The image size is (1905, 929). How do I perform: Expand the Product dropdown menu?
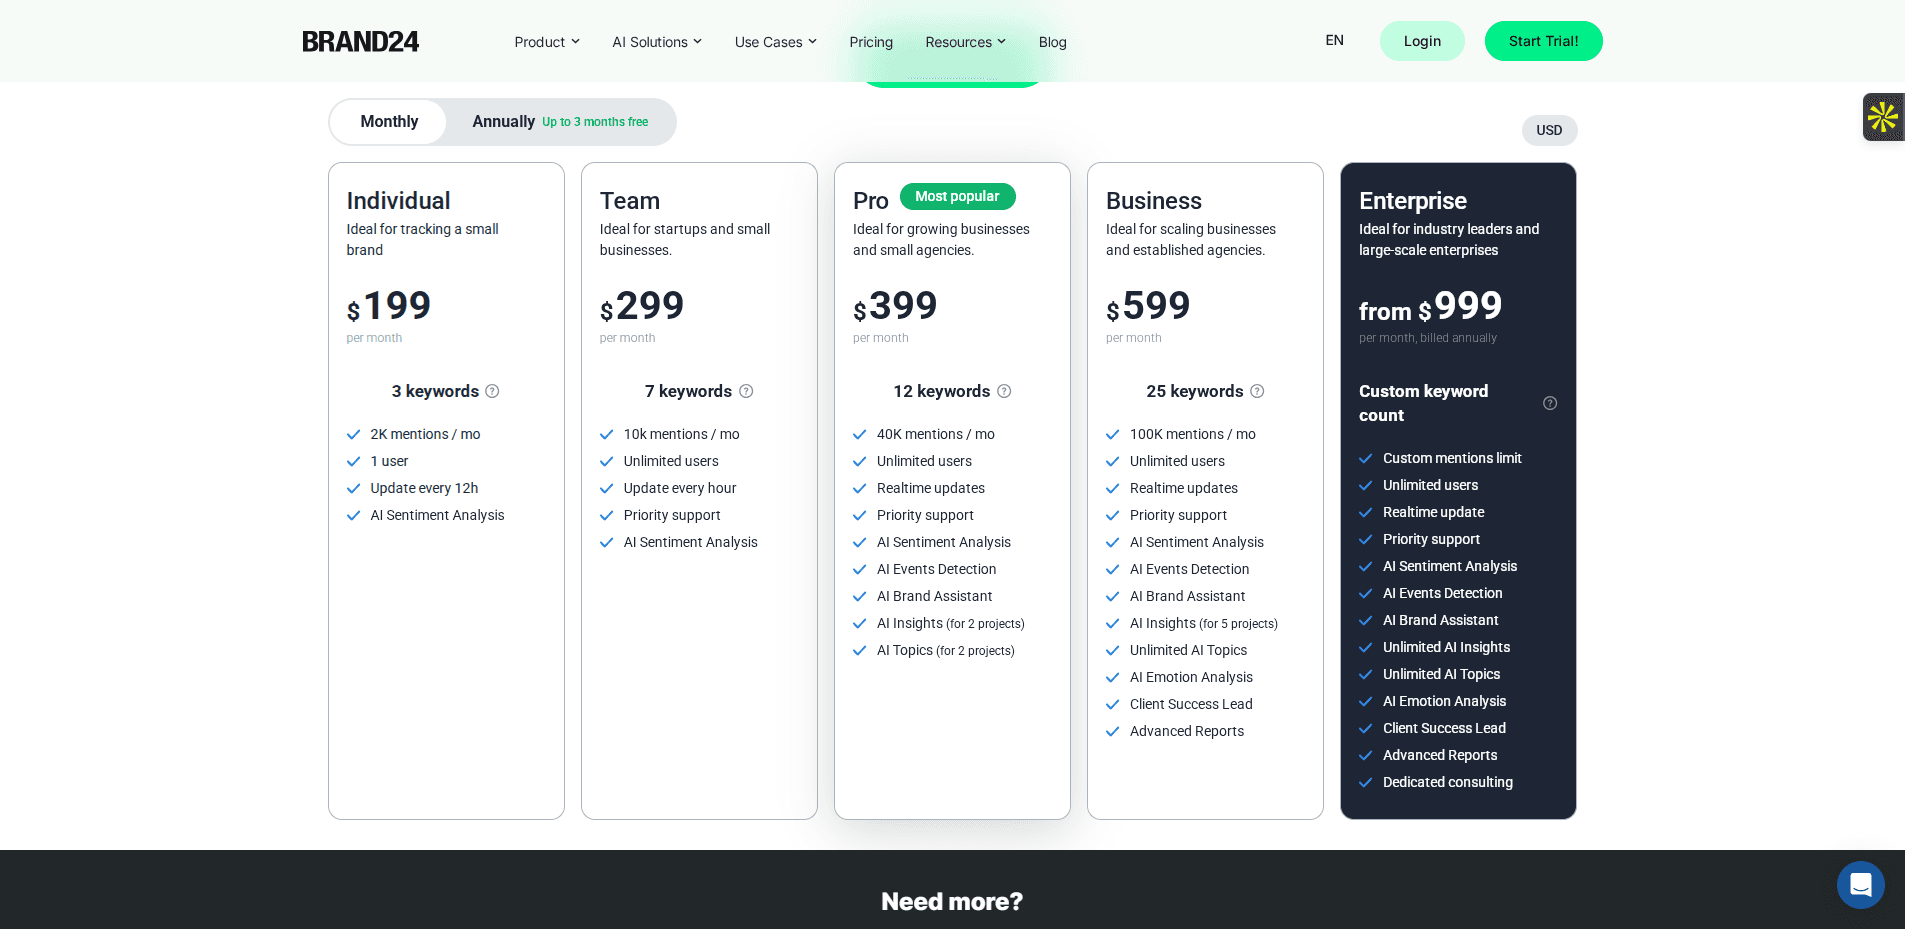[546, 42]
